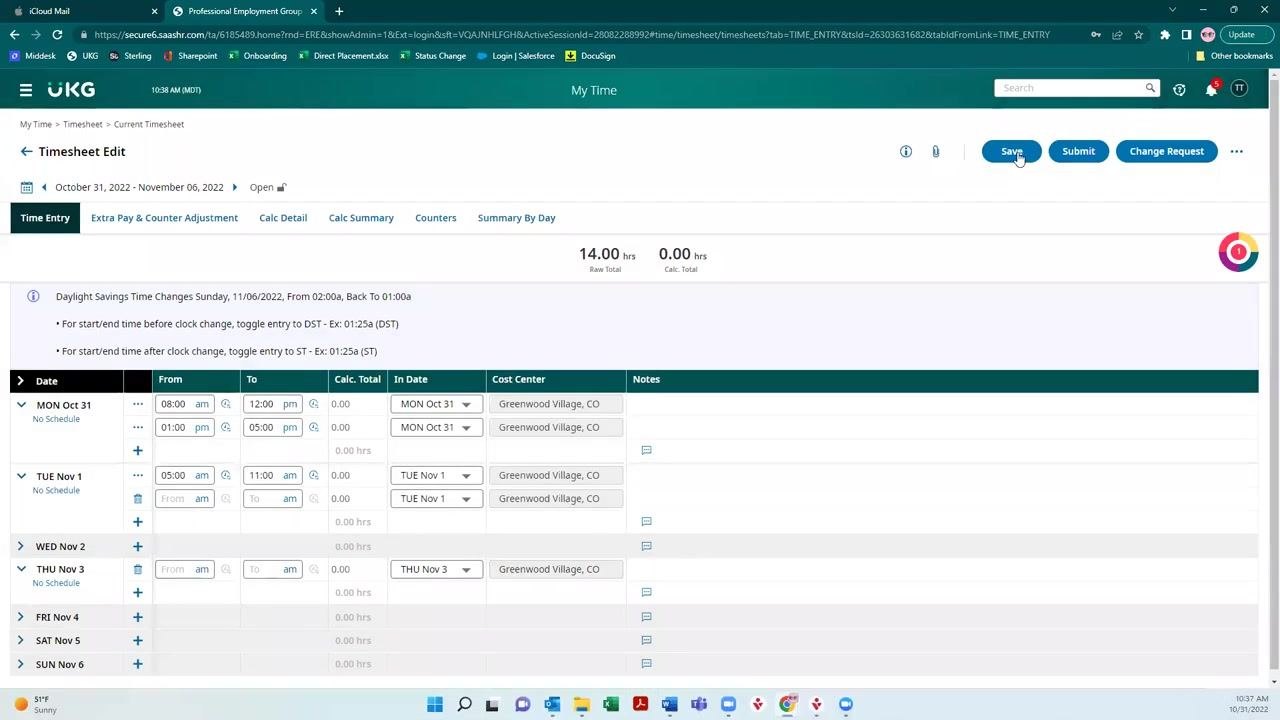Switch to Extra Pay & Counter Adjustment tab
1280x720 pixels.
164,218
